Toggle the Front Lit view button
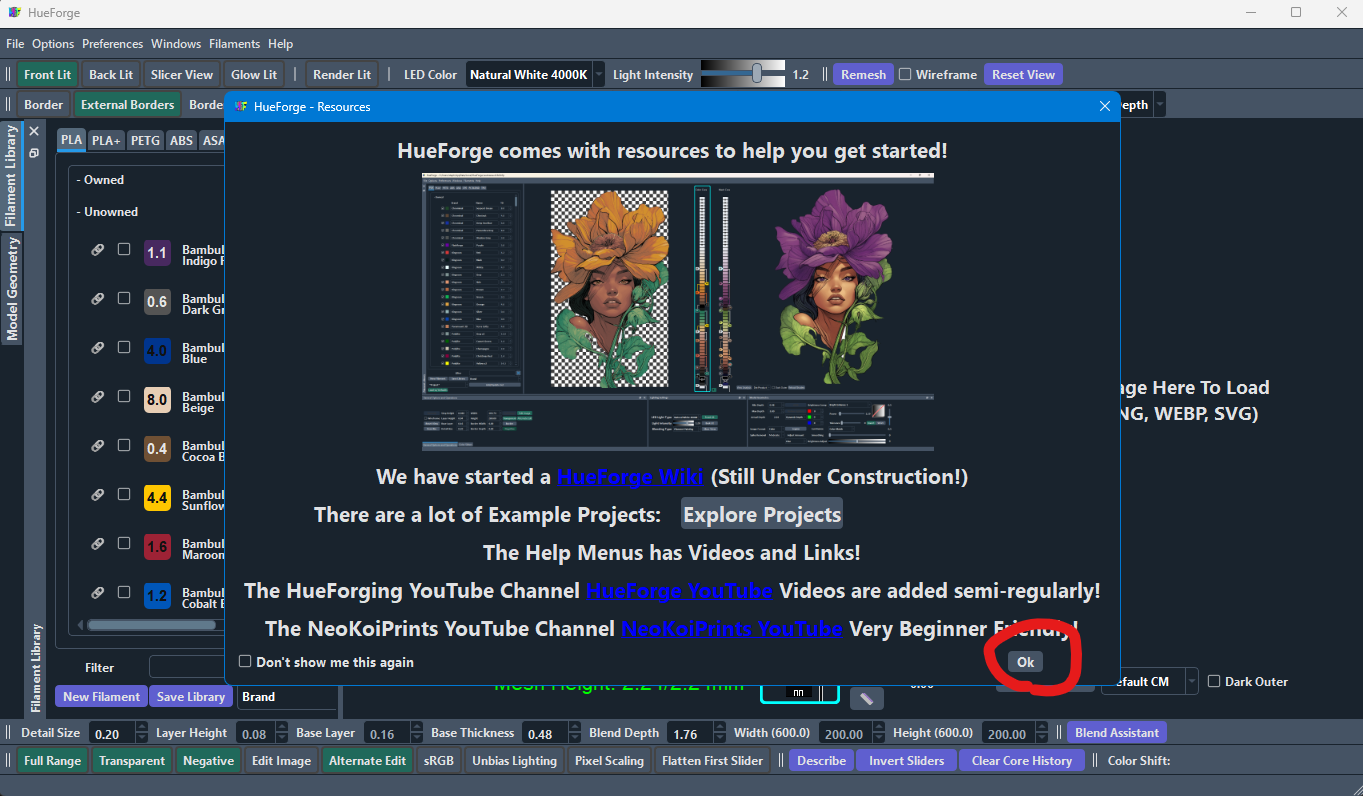The image size is (1363, 796). [48, 75]
